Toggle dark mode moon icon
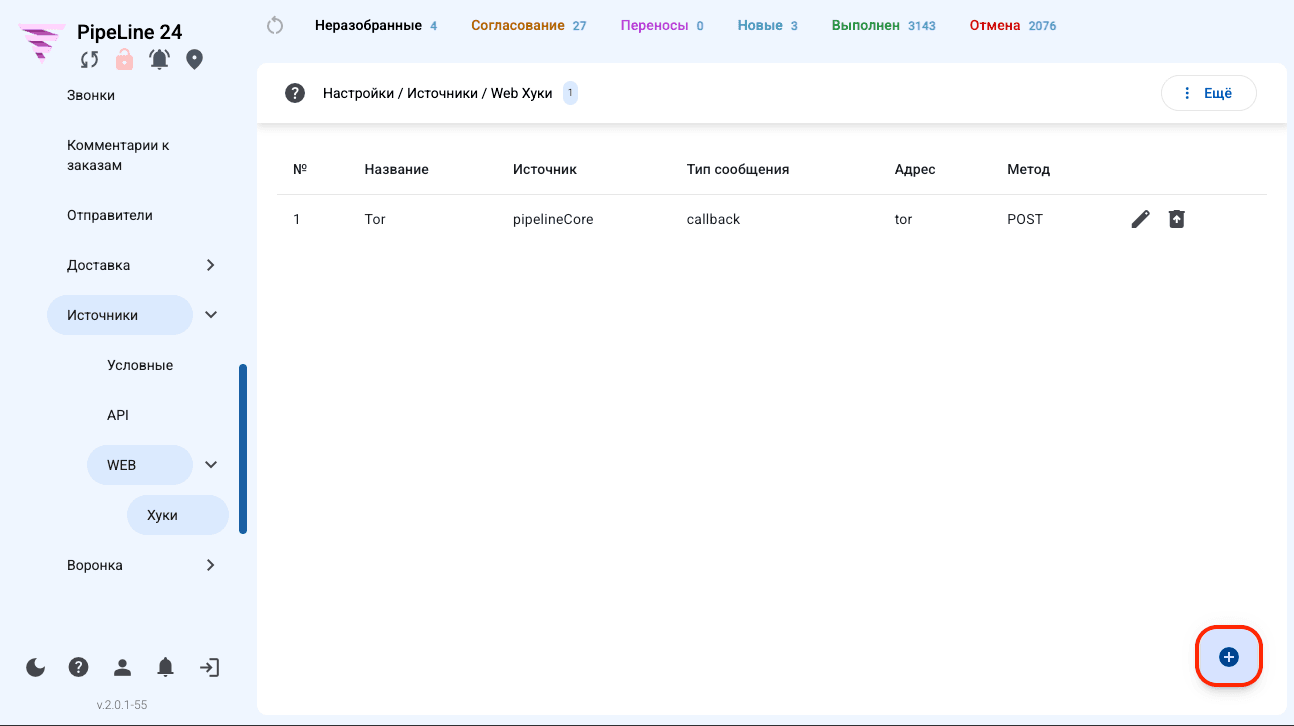The image size is (1294, 726). tap(36, 667)
